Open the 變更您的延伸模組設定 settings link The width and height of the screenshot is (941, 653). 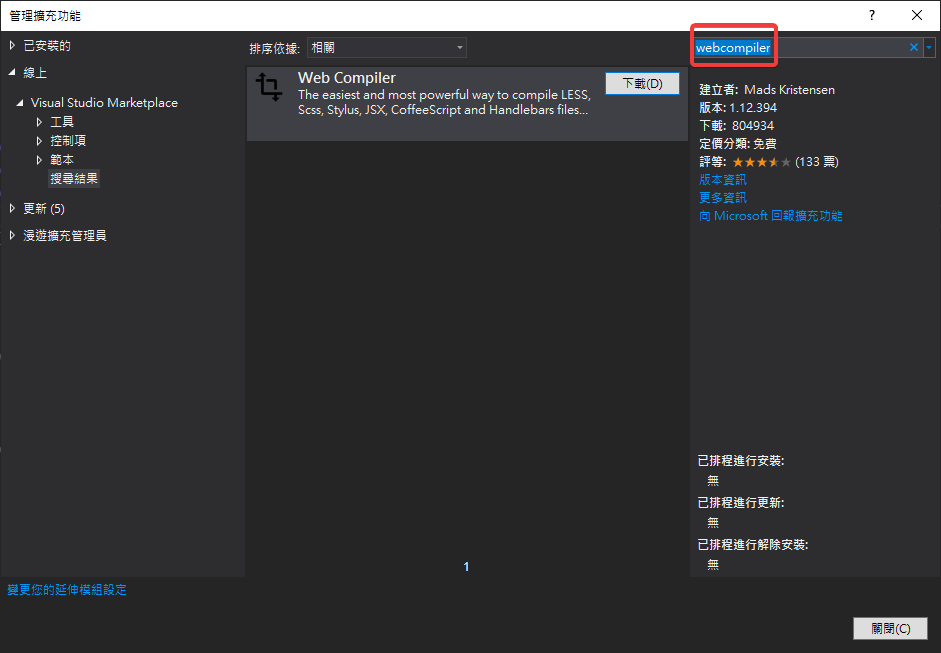coord(67,590)
